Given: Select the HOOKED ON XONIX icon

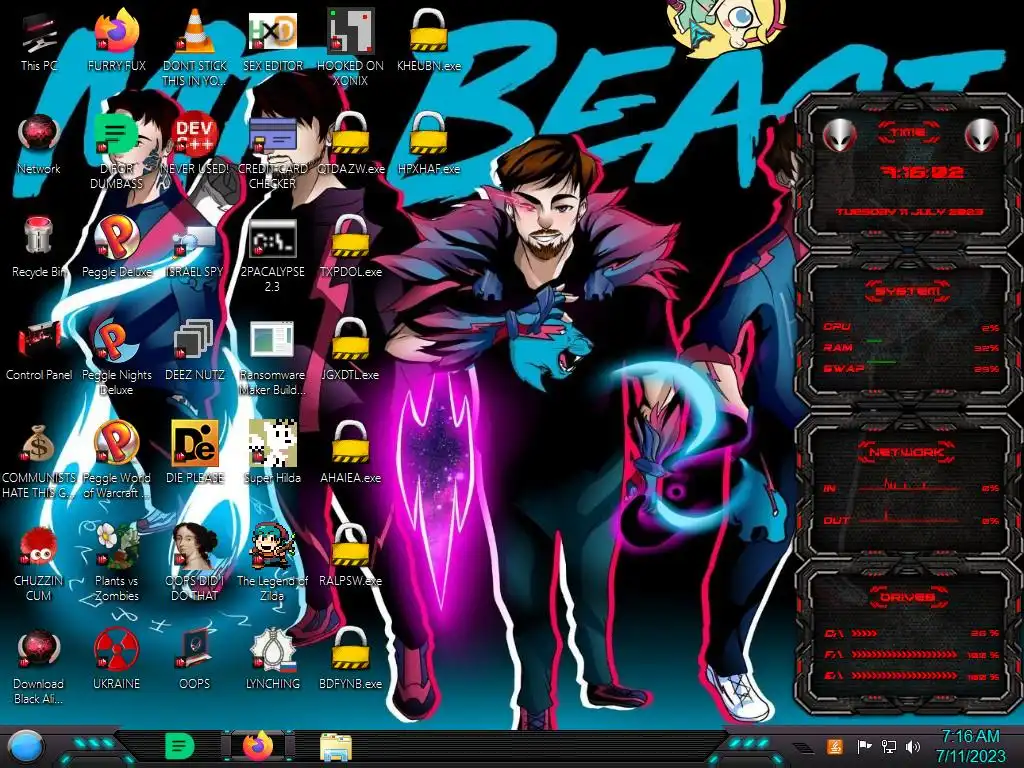Looking at the screenshot, I should pyautogui.click(x=351, y=47).
